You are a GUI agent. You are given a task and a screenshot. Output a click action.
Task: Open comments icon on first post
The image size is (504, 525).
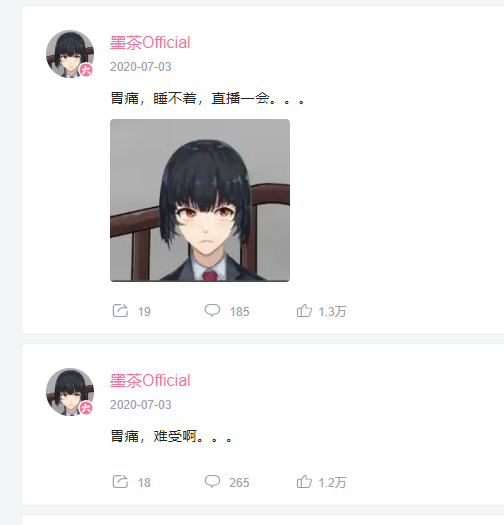click(212, 310)
